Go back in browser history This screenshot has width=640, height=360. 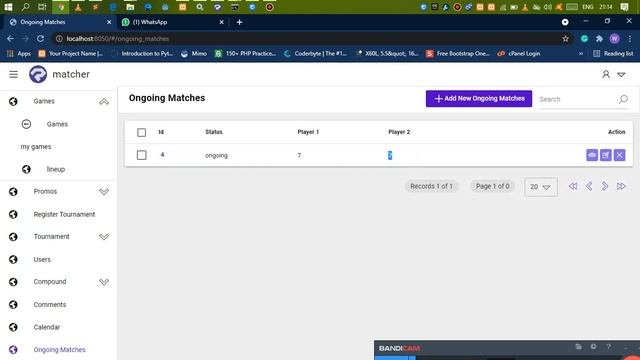(10, 38)
